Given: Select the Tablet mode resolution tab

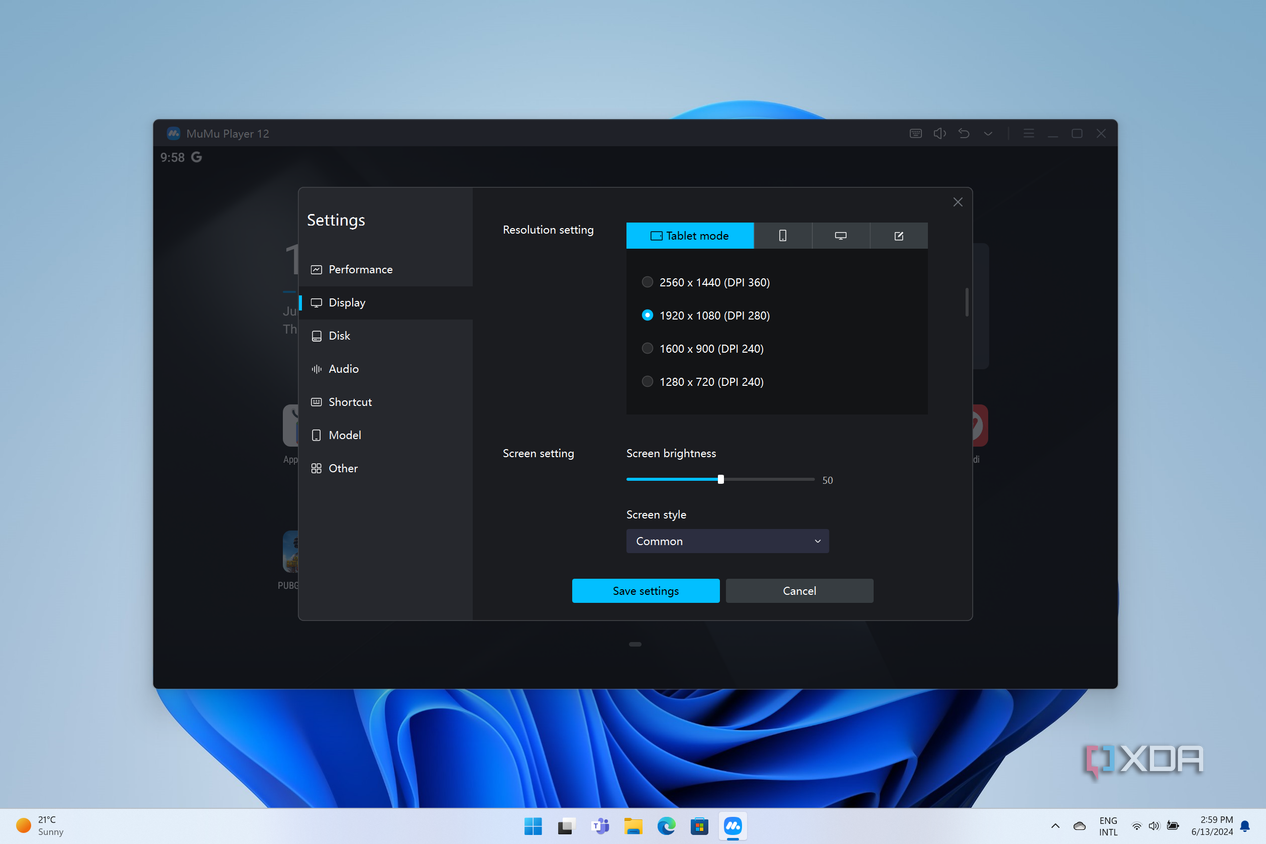Looking at the screenshot, I should click(690, 236).
